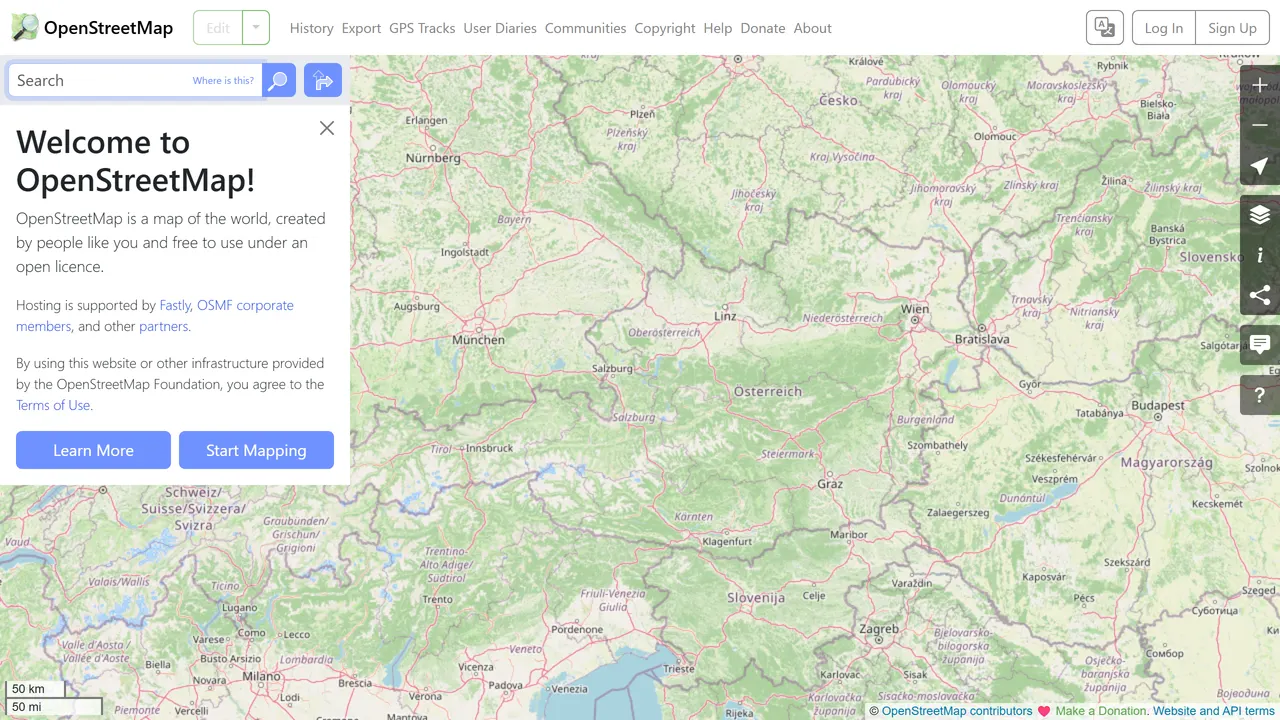Viewport: 1280px width, 720px height.
Task: Add a map note with the speech bubble icon
Action: pos(1260,345)
